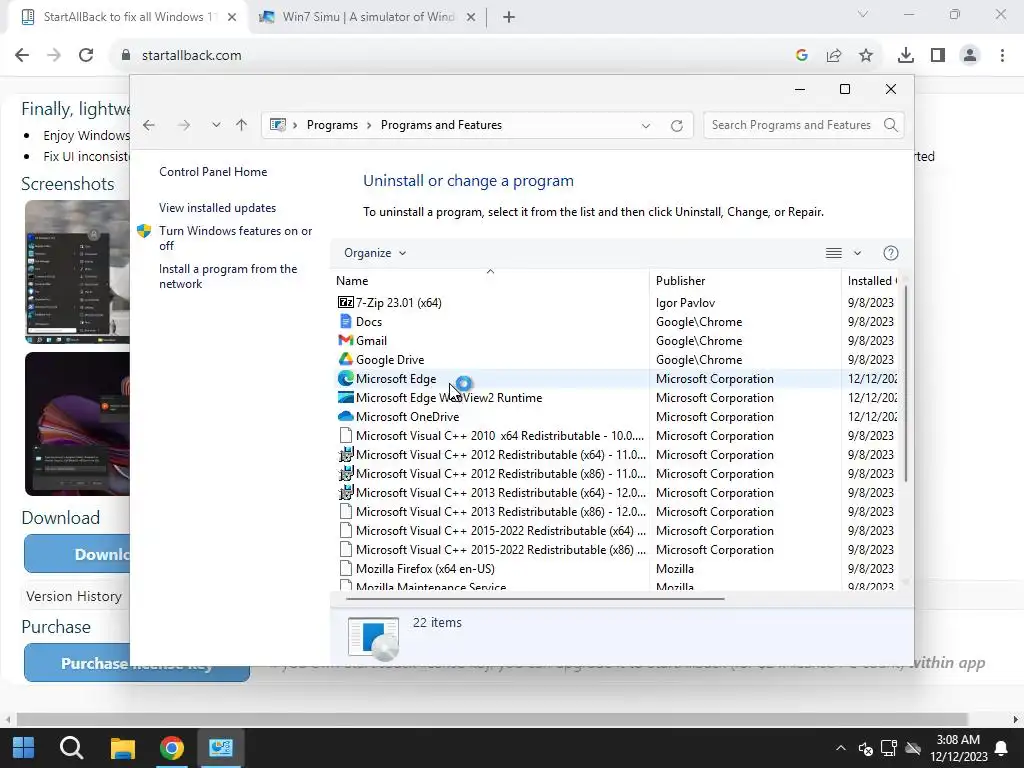The width and height of the screenshot is (1024, 768).
Task: Open first StartAllBack screenshot thumbnail
Action: (x=77, y=272)
